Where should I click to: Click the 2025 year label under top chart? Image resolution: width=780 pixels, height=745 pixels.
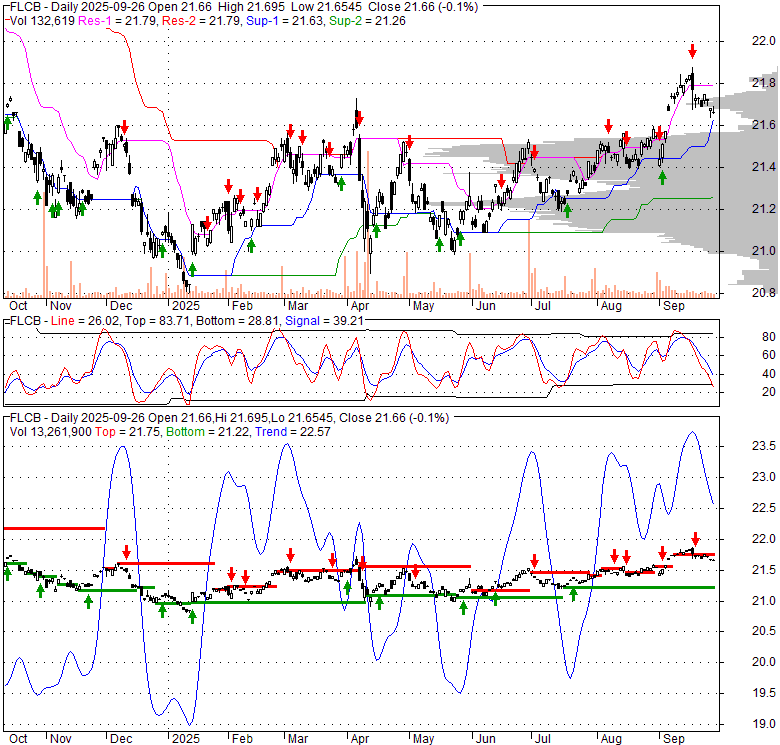(x=186, y=306)
